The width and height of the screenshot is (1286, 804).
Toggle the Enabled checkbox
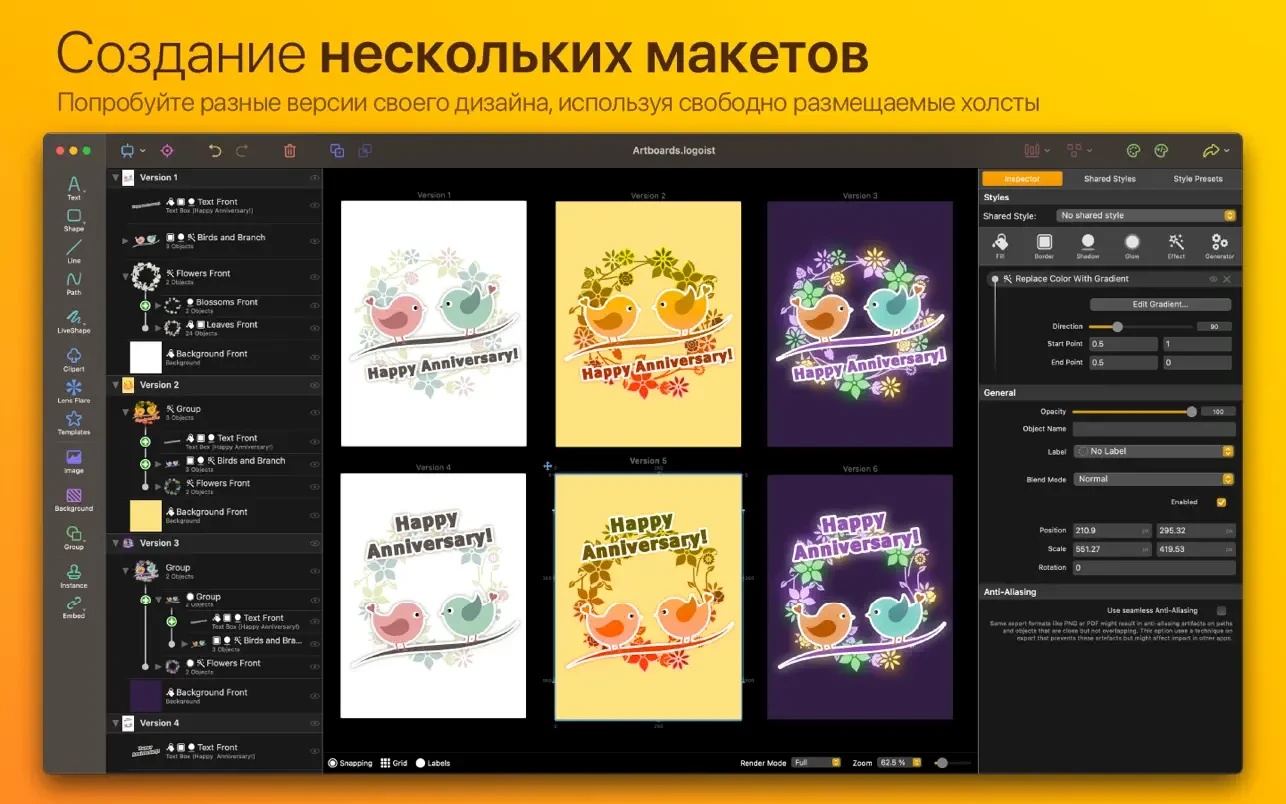coord(1221,502)
